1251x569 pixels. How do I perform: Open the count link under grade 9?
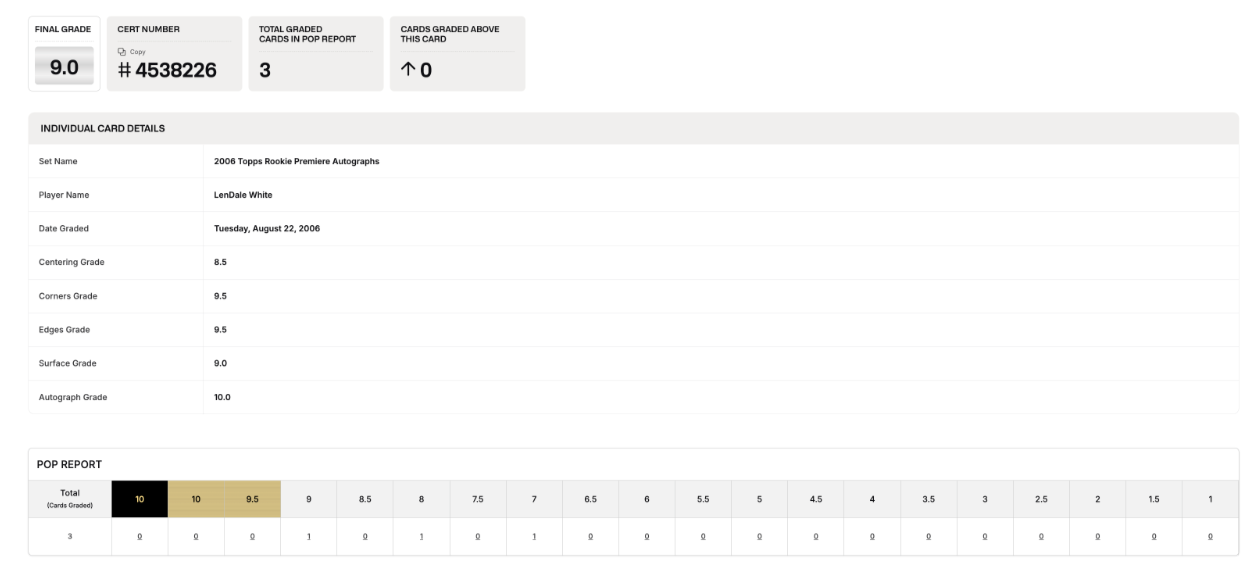(x=308, y=536)
